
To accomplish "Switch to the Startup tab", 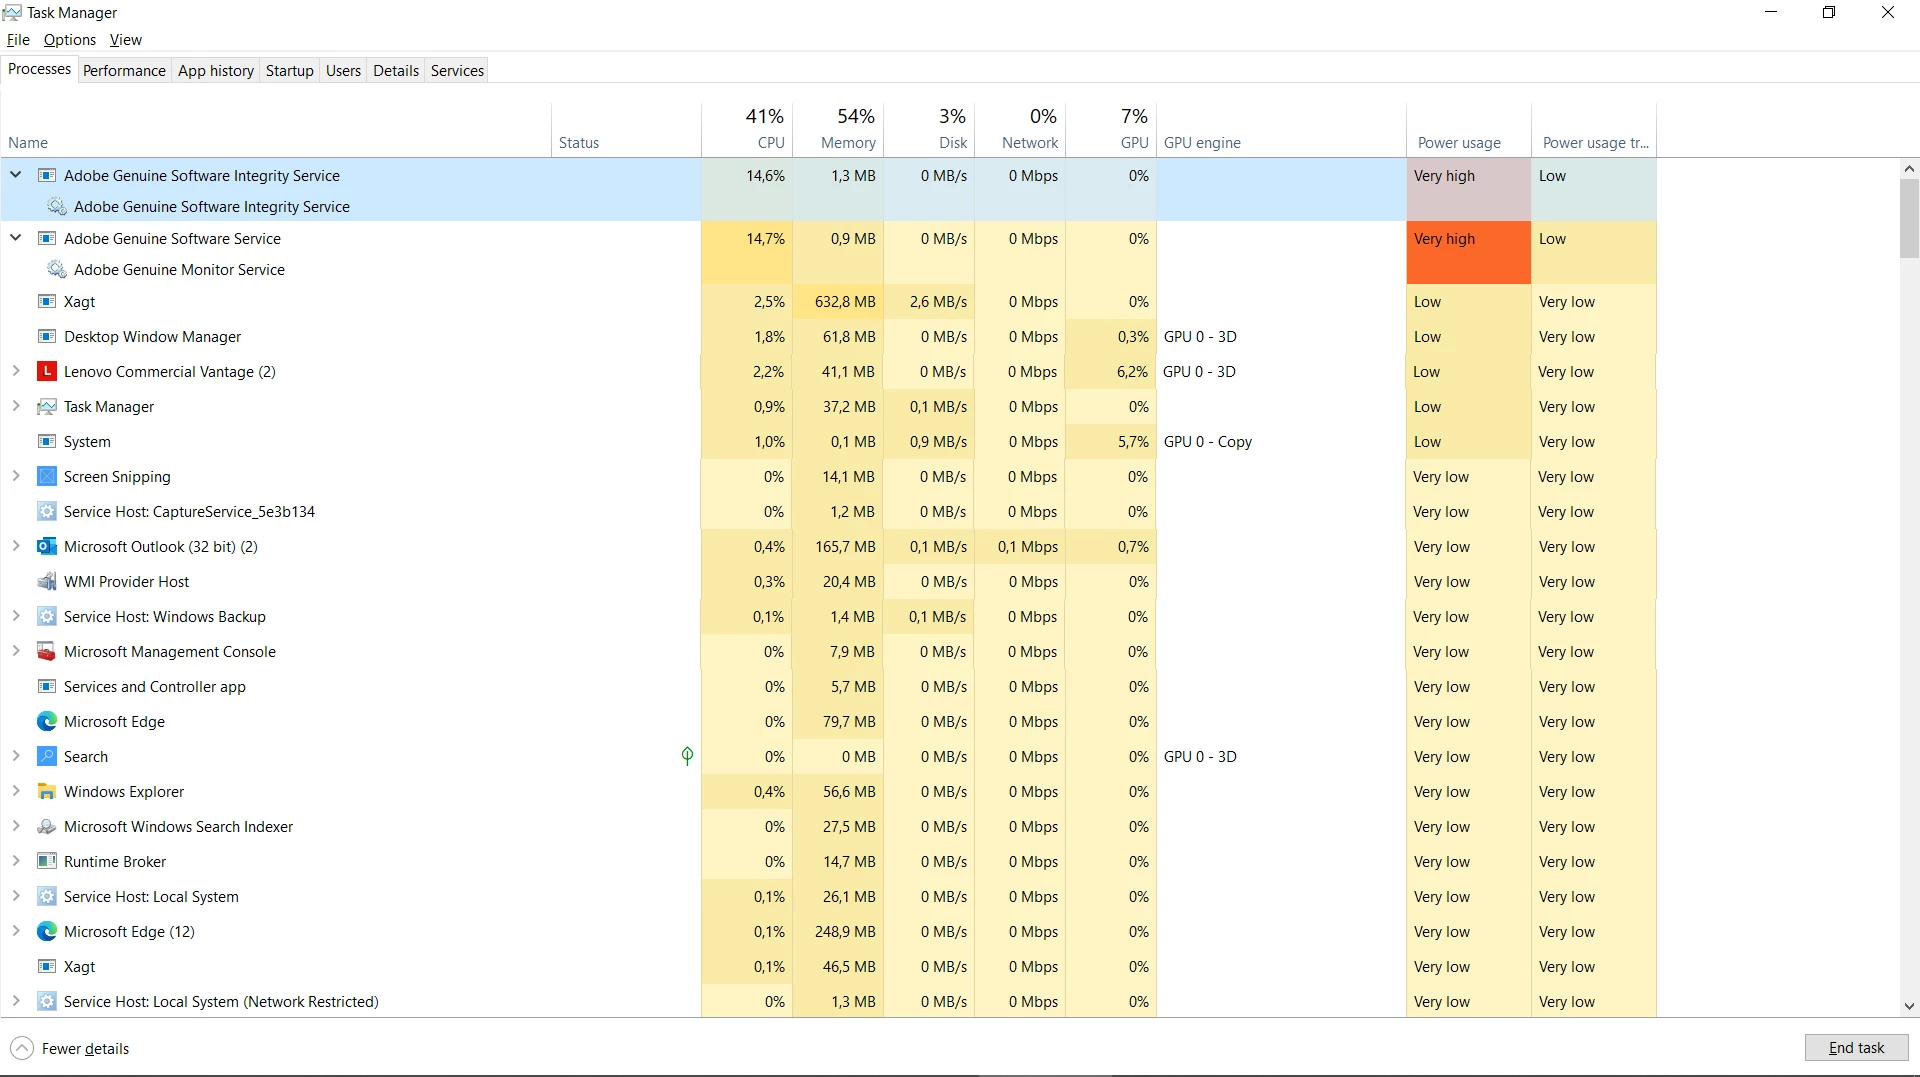I will [290, 70].
